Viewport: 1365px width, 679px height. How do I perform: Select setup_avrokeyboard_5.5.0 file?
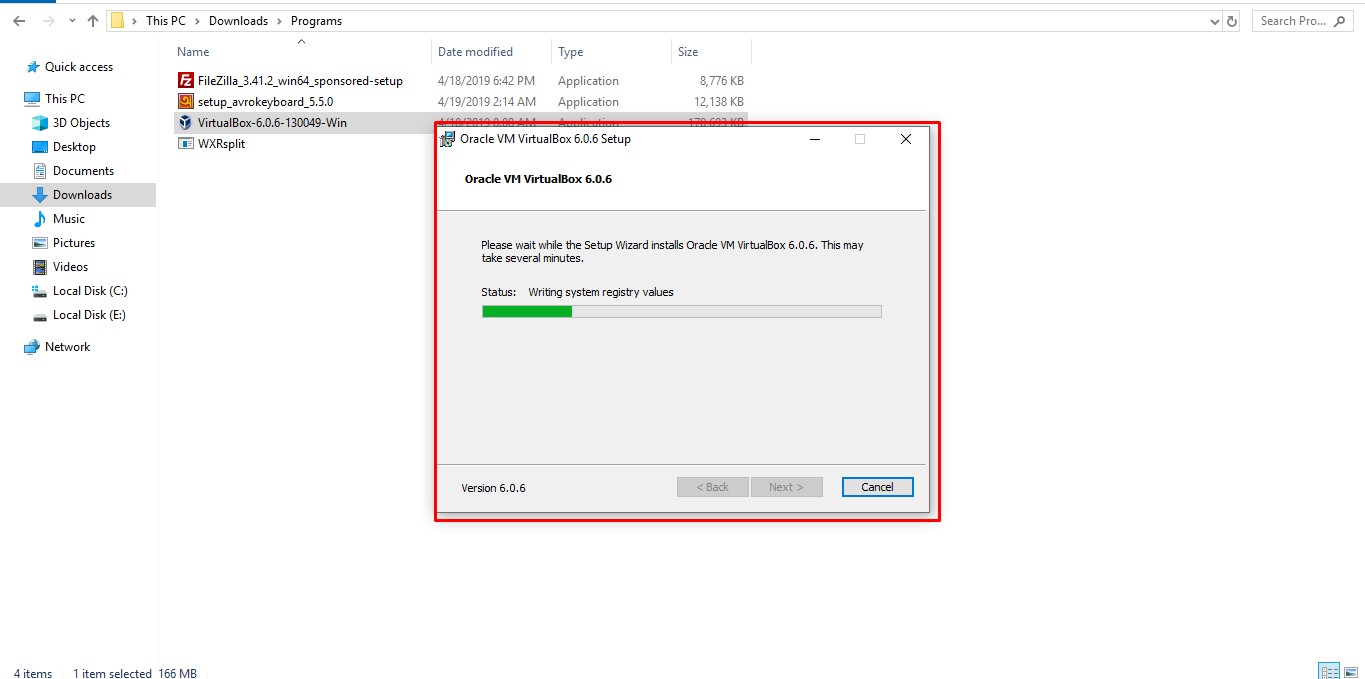[x=265, y=102]
